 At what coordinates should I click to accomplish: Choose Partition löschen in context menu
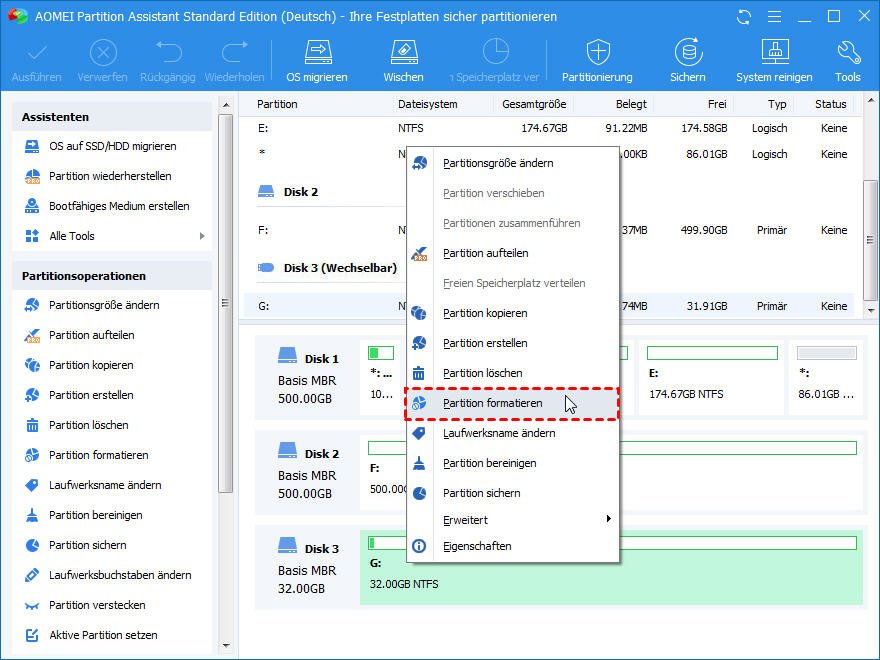pyautogui.click(x=512, y=373)
